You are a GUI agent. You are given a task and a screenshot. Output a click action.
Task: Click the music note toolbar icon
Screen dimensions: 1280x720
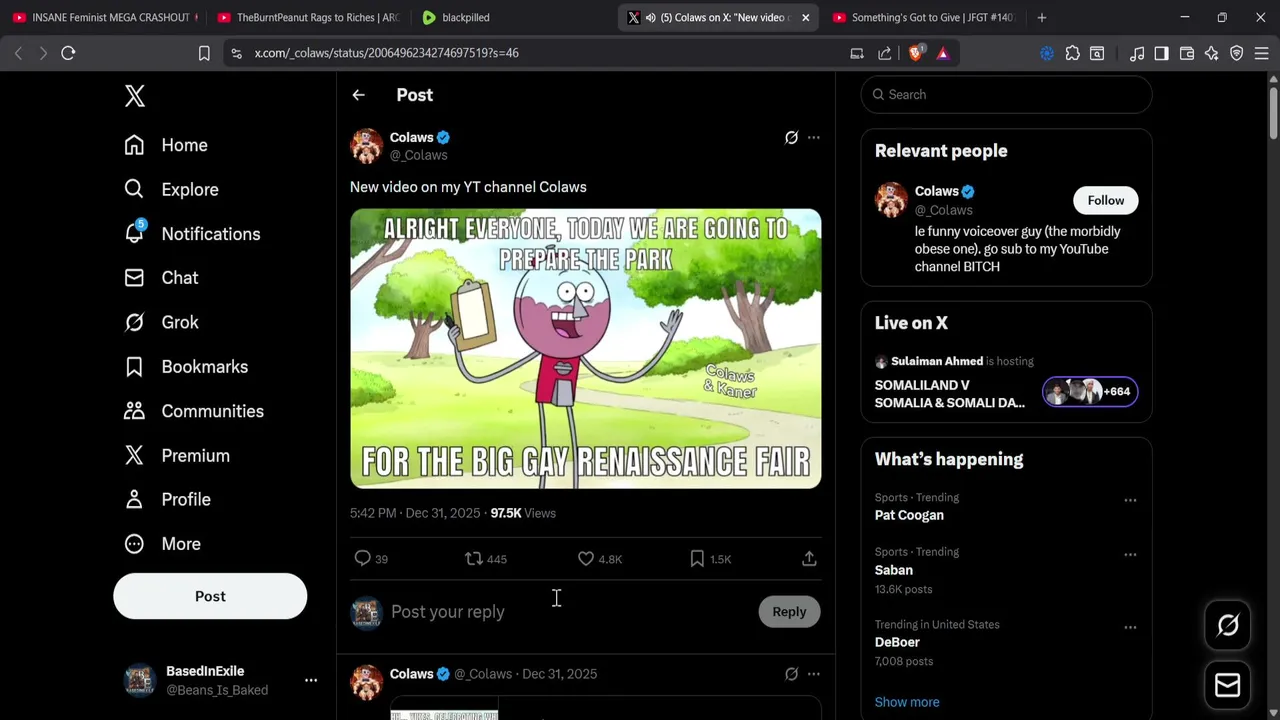click(1137, 53)
